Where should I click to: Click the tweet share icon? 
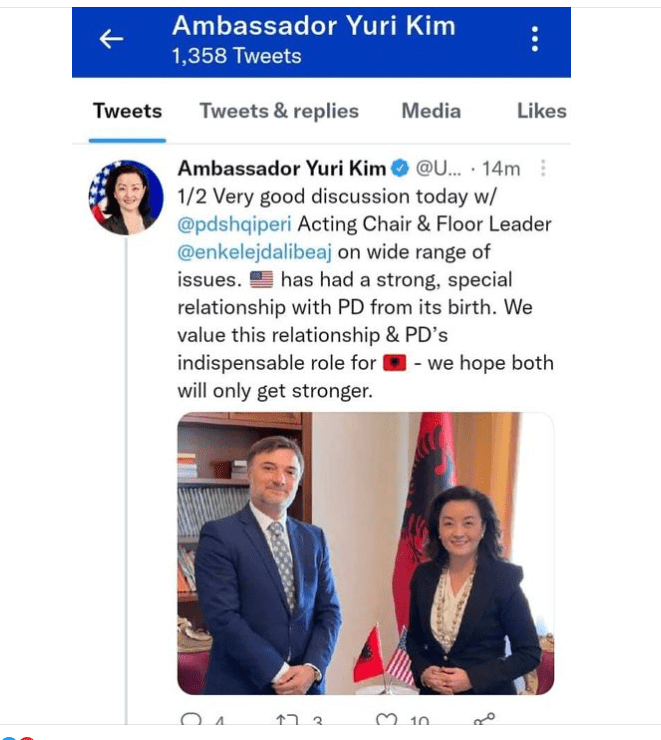(x=485, y=719)
